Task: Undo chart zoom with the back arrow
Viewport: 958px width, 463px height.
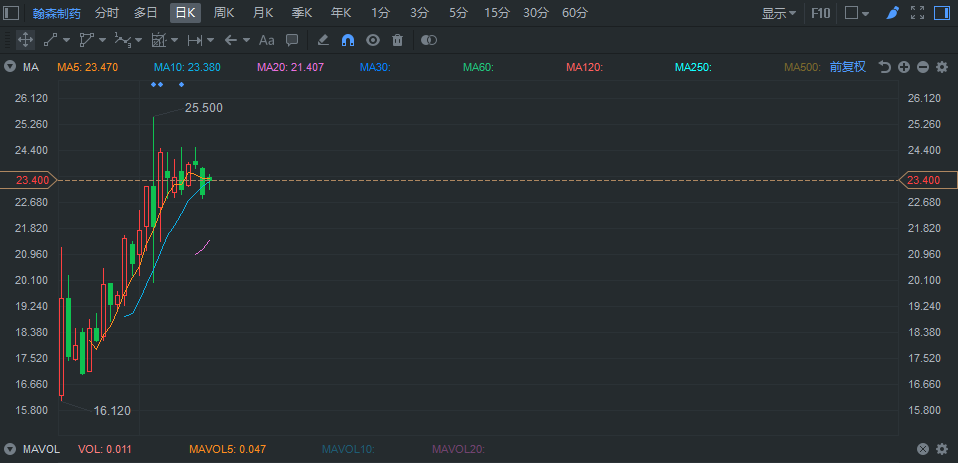Action: tap(885, 67)
